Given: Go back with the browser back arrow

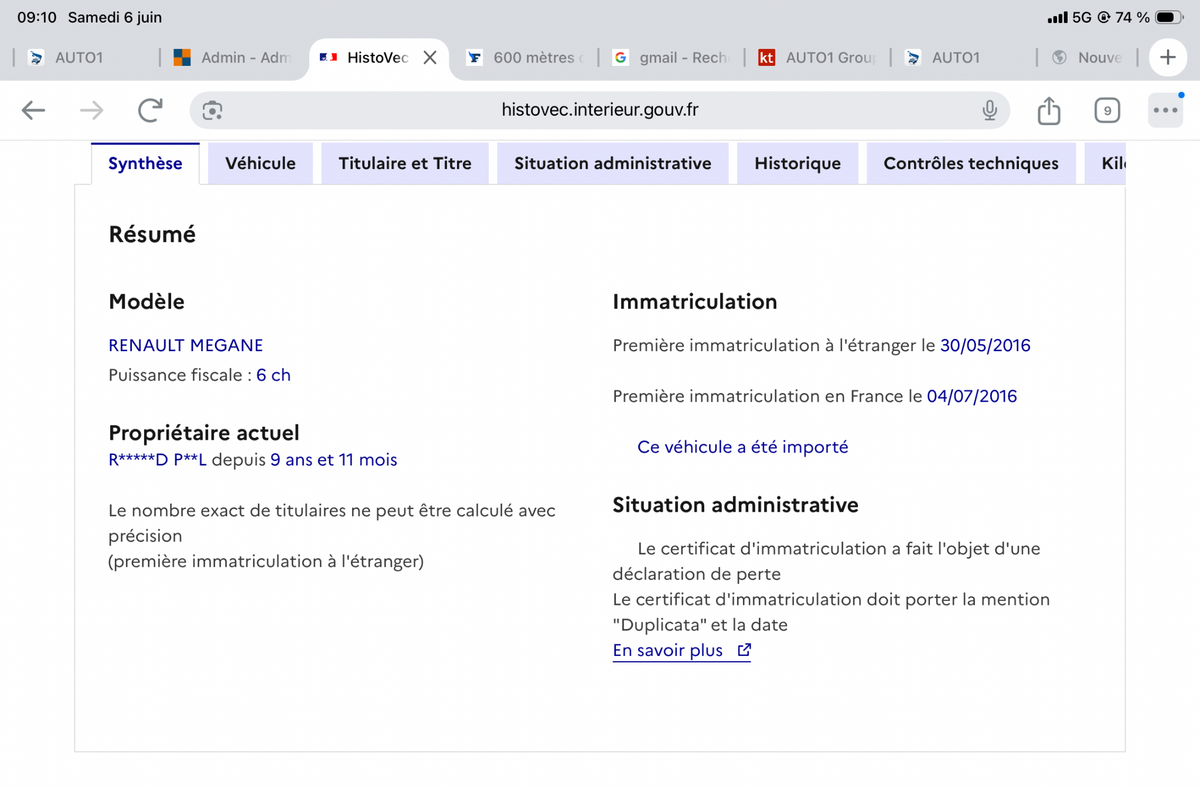Looking at the screenshot, I should (34, 111).
